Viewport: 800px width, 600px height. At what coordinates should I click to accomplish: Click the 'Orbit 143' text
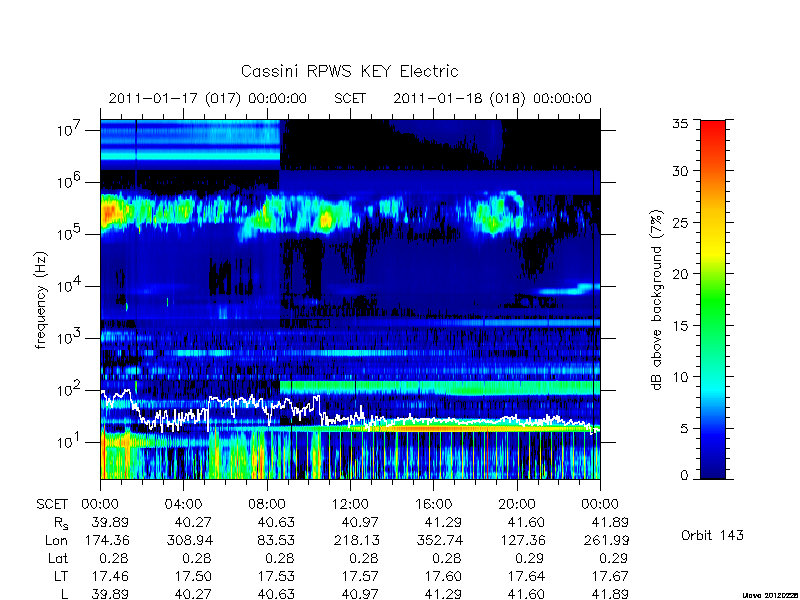point(712,535)
